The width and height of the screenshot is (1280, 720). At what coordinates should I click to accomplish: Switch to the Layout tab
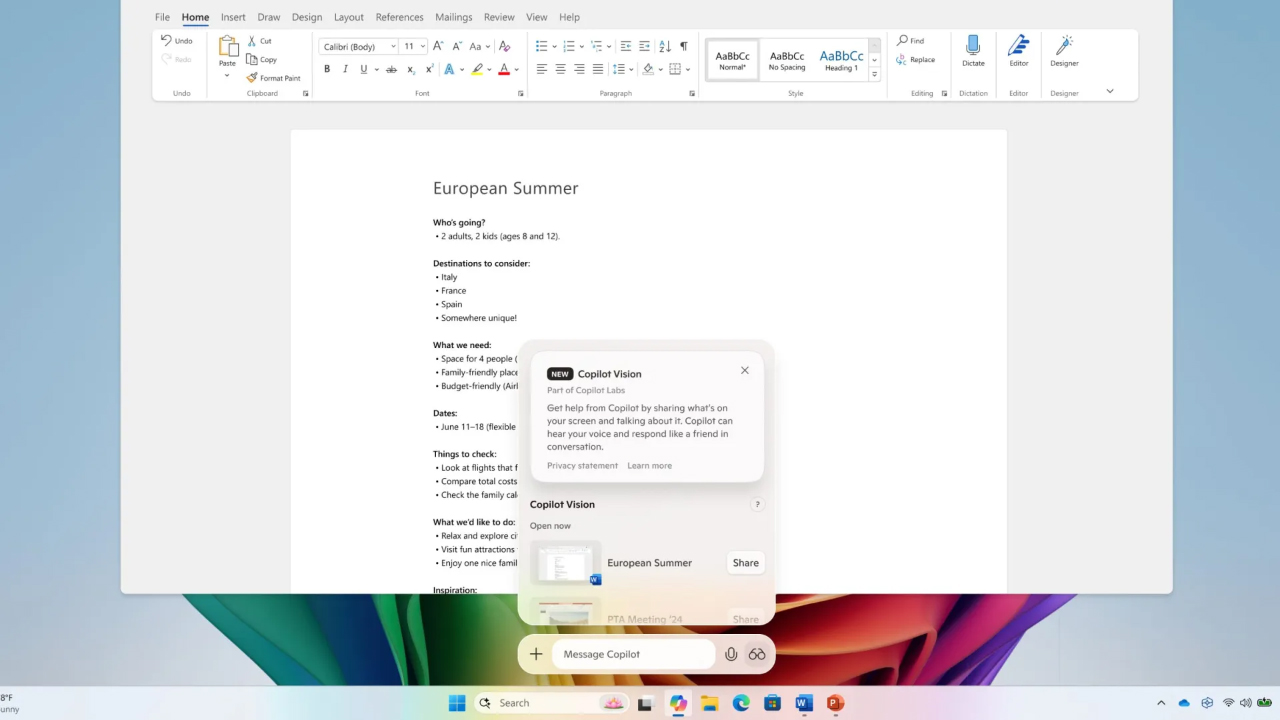coord(348,17)
